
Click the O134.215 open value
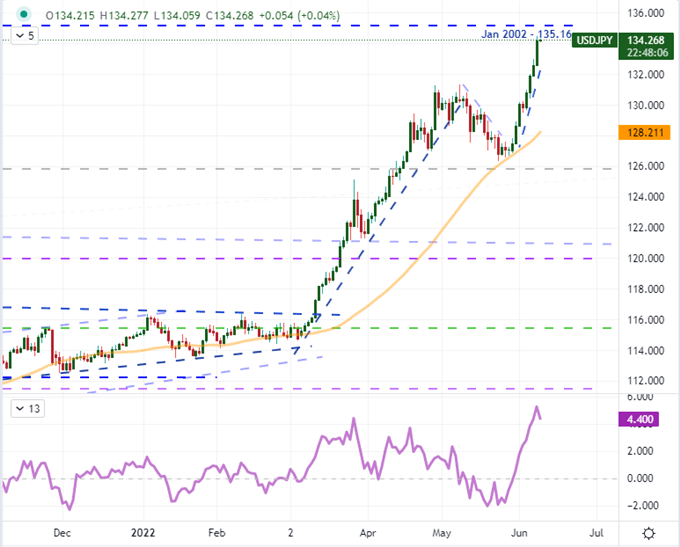point(70,16)
